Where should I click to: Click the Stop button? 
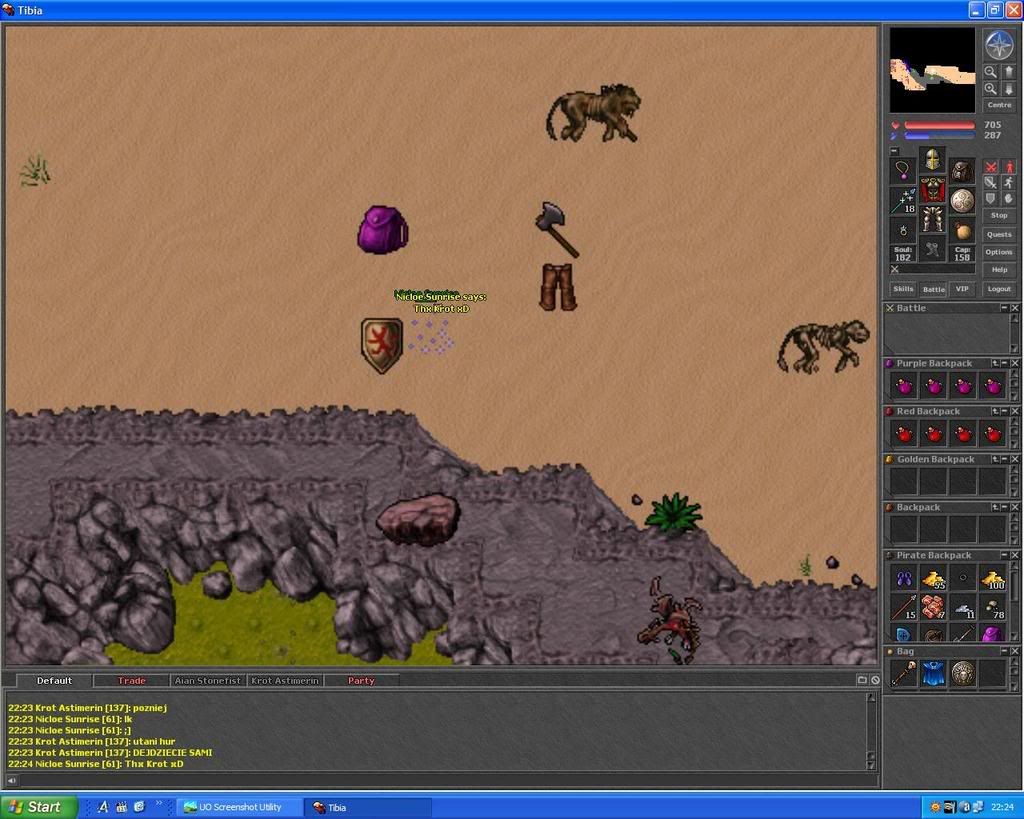tap(999, 215)
